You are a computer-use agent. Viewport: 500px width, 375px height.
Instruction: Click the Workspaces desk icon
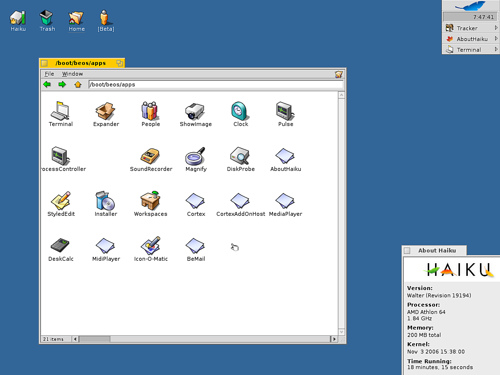150,200
